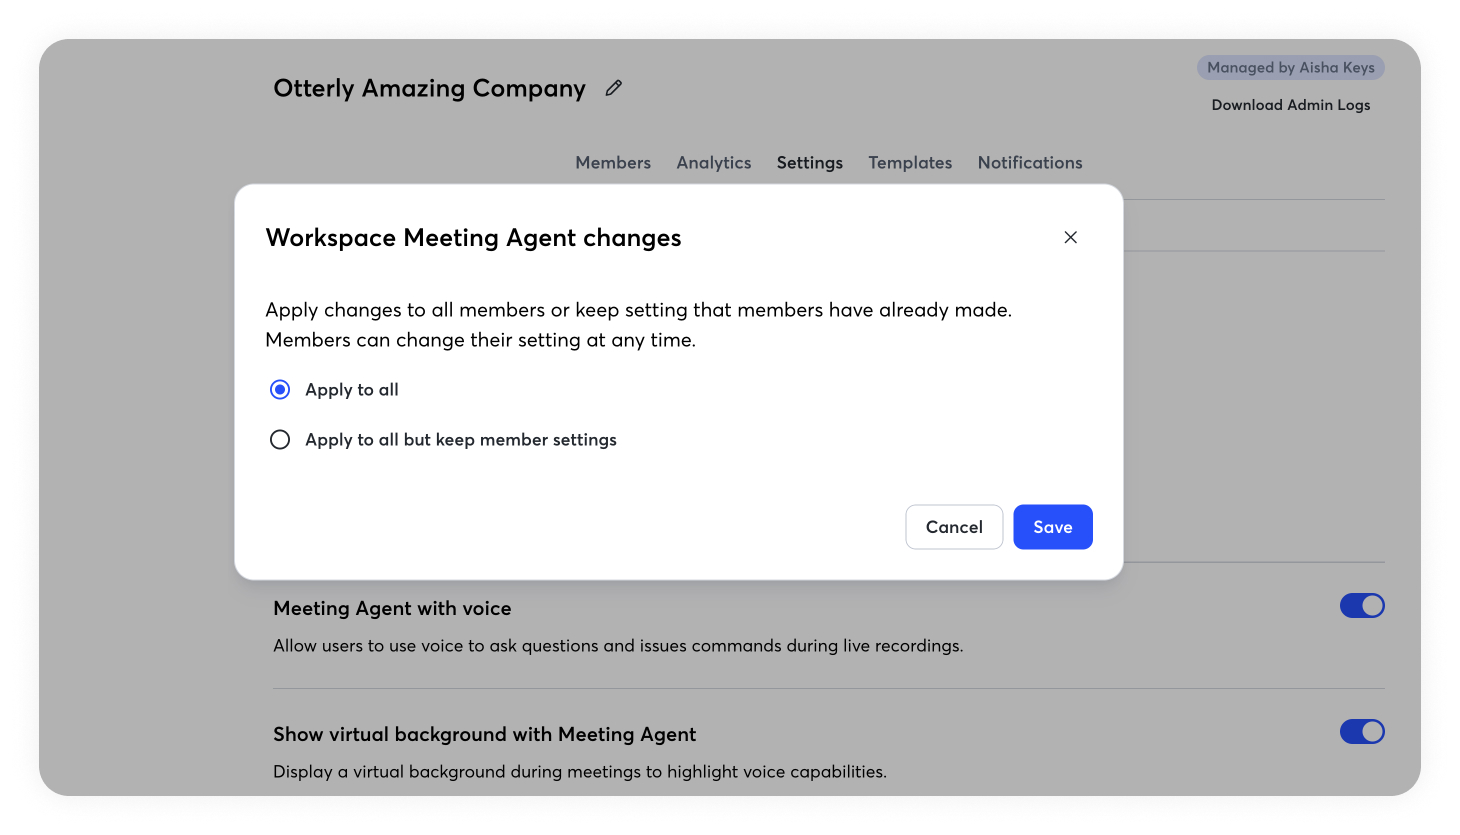
Task: Click the 'Workspace Meeting Agent changes' dialog heading
Action: tap(473, 238)
